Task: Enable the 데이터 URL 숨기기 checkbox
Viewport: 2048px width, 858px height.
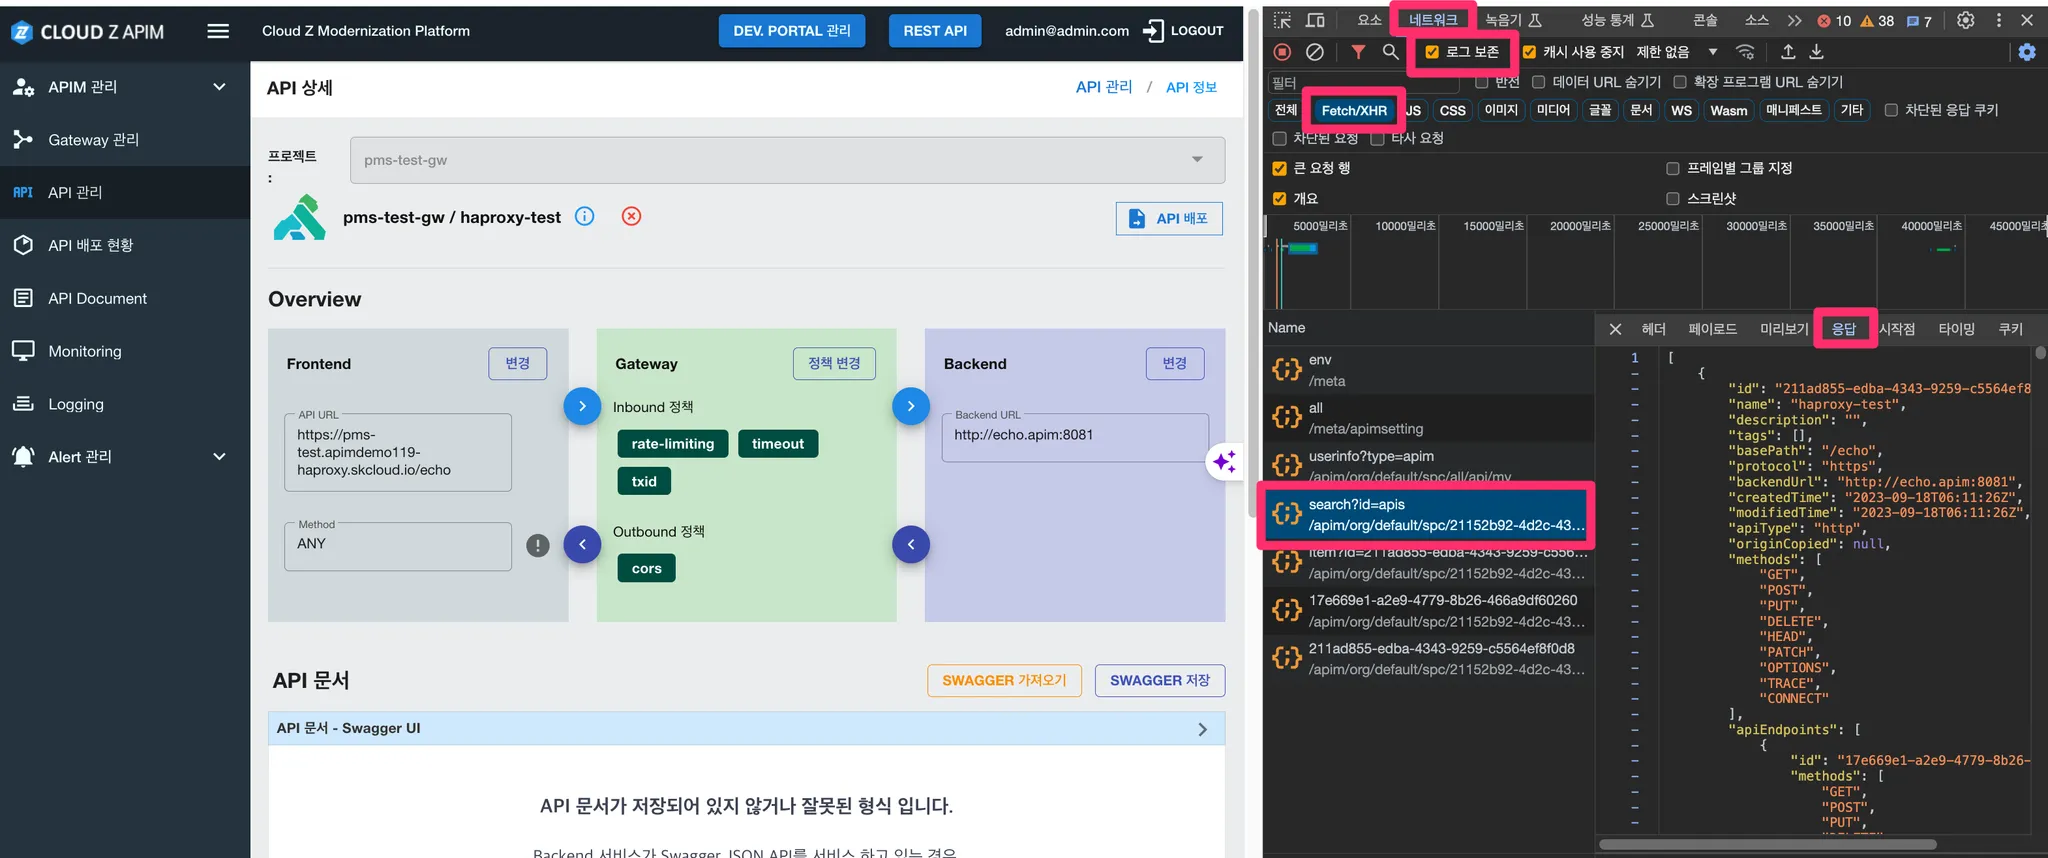Action: pos(1539,82)
